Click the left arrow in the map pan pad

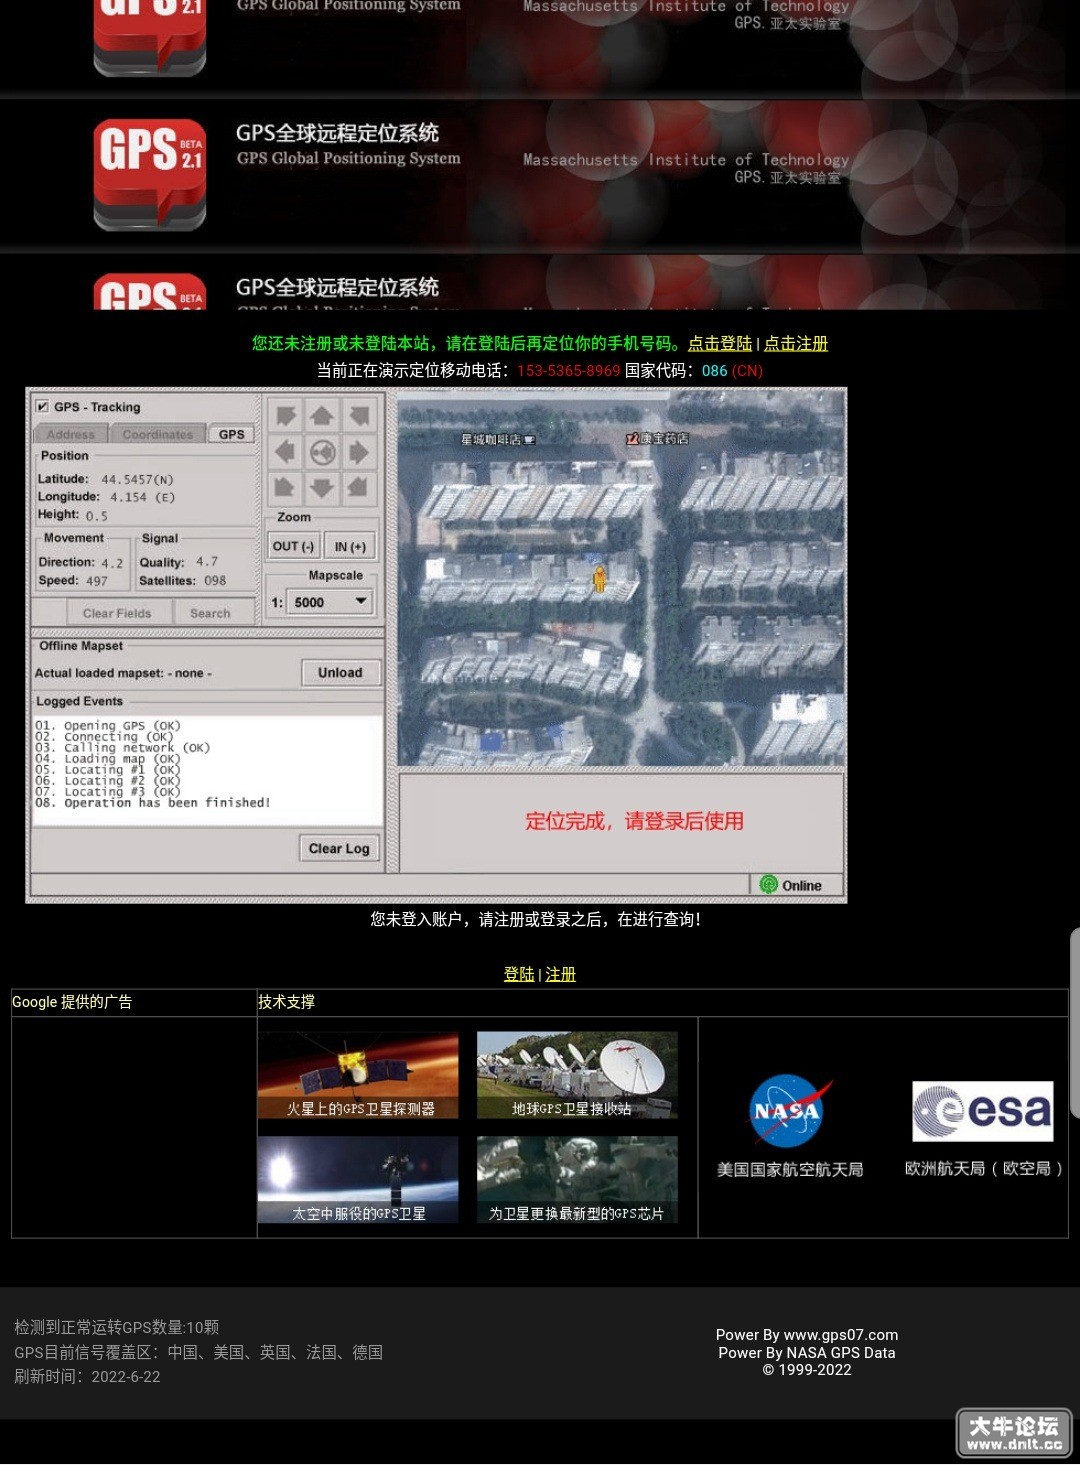[286, 452]
